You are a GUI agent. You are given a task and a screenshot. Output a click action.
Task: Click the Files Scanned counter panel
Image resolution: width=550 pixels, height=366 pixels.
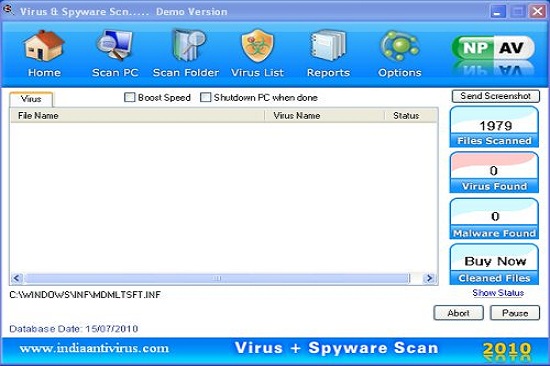494,127
